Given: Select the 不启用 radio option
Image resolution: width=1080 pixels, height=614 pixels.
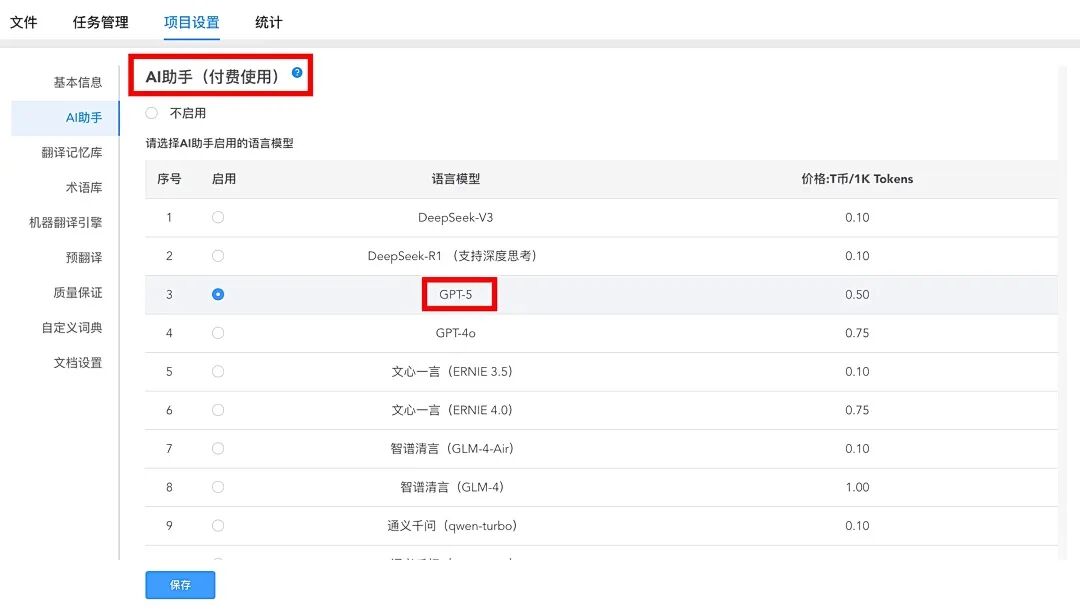Looking at the screenshot, I should coord(152,112).
